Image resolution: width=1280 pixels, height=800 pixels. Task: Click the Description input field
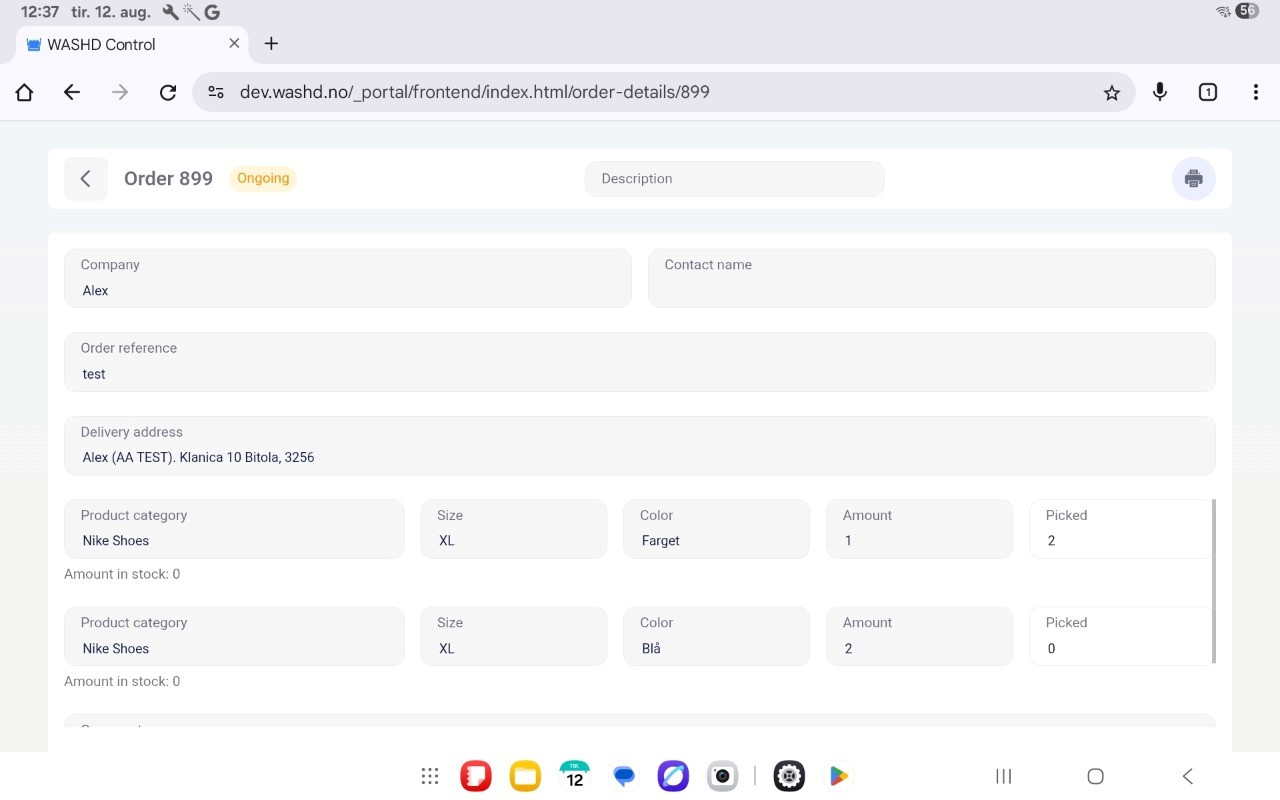coord(734,179)
